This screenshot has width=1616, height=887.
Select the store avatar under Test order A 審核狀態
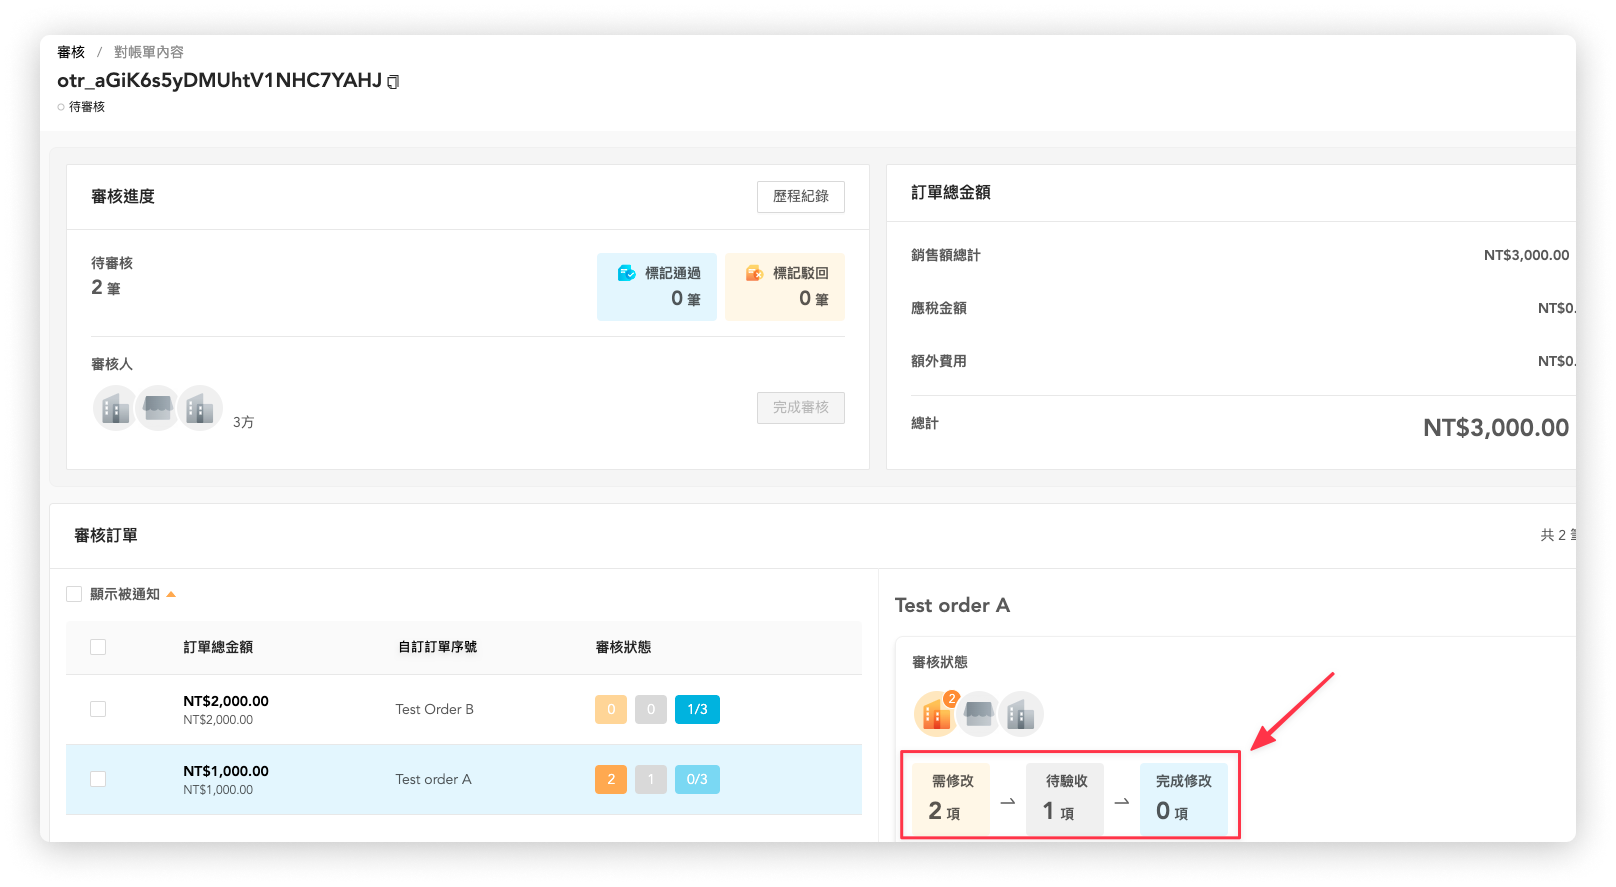click(x=979, y=713)
